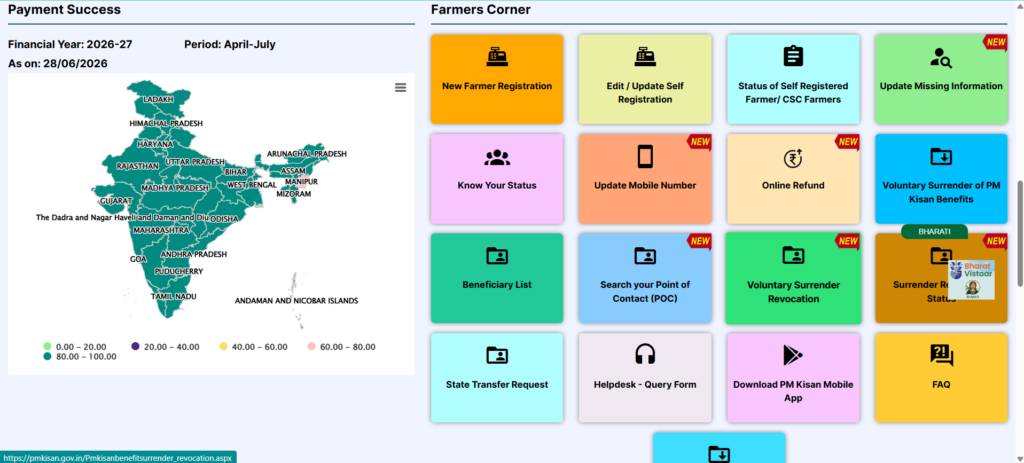
Task: Click the FAQ speech bubble icon
Action: [941, 355]
